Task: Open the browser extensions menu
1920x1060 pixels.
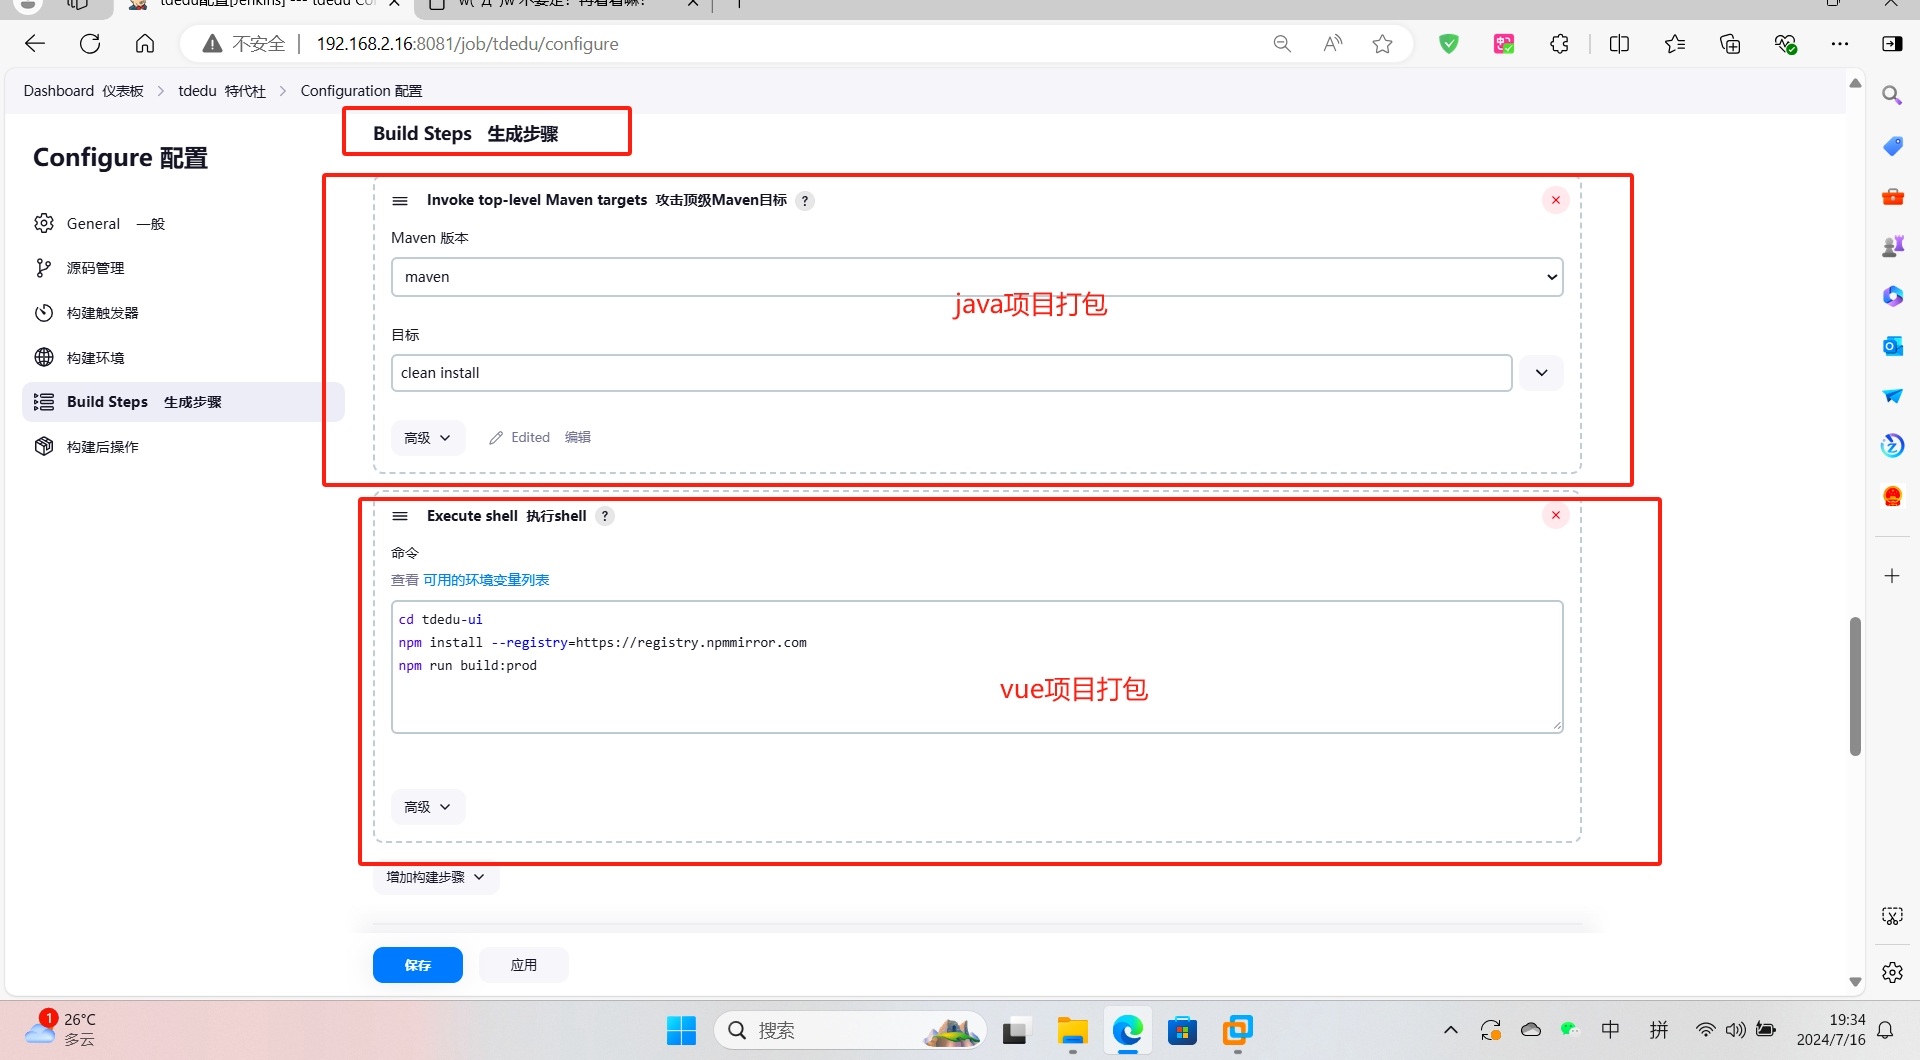Action: [x=1559, y=44]
